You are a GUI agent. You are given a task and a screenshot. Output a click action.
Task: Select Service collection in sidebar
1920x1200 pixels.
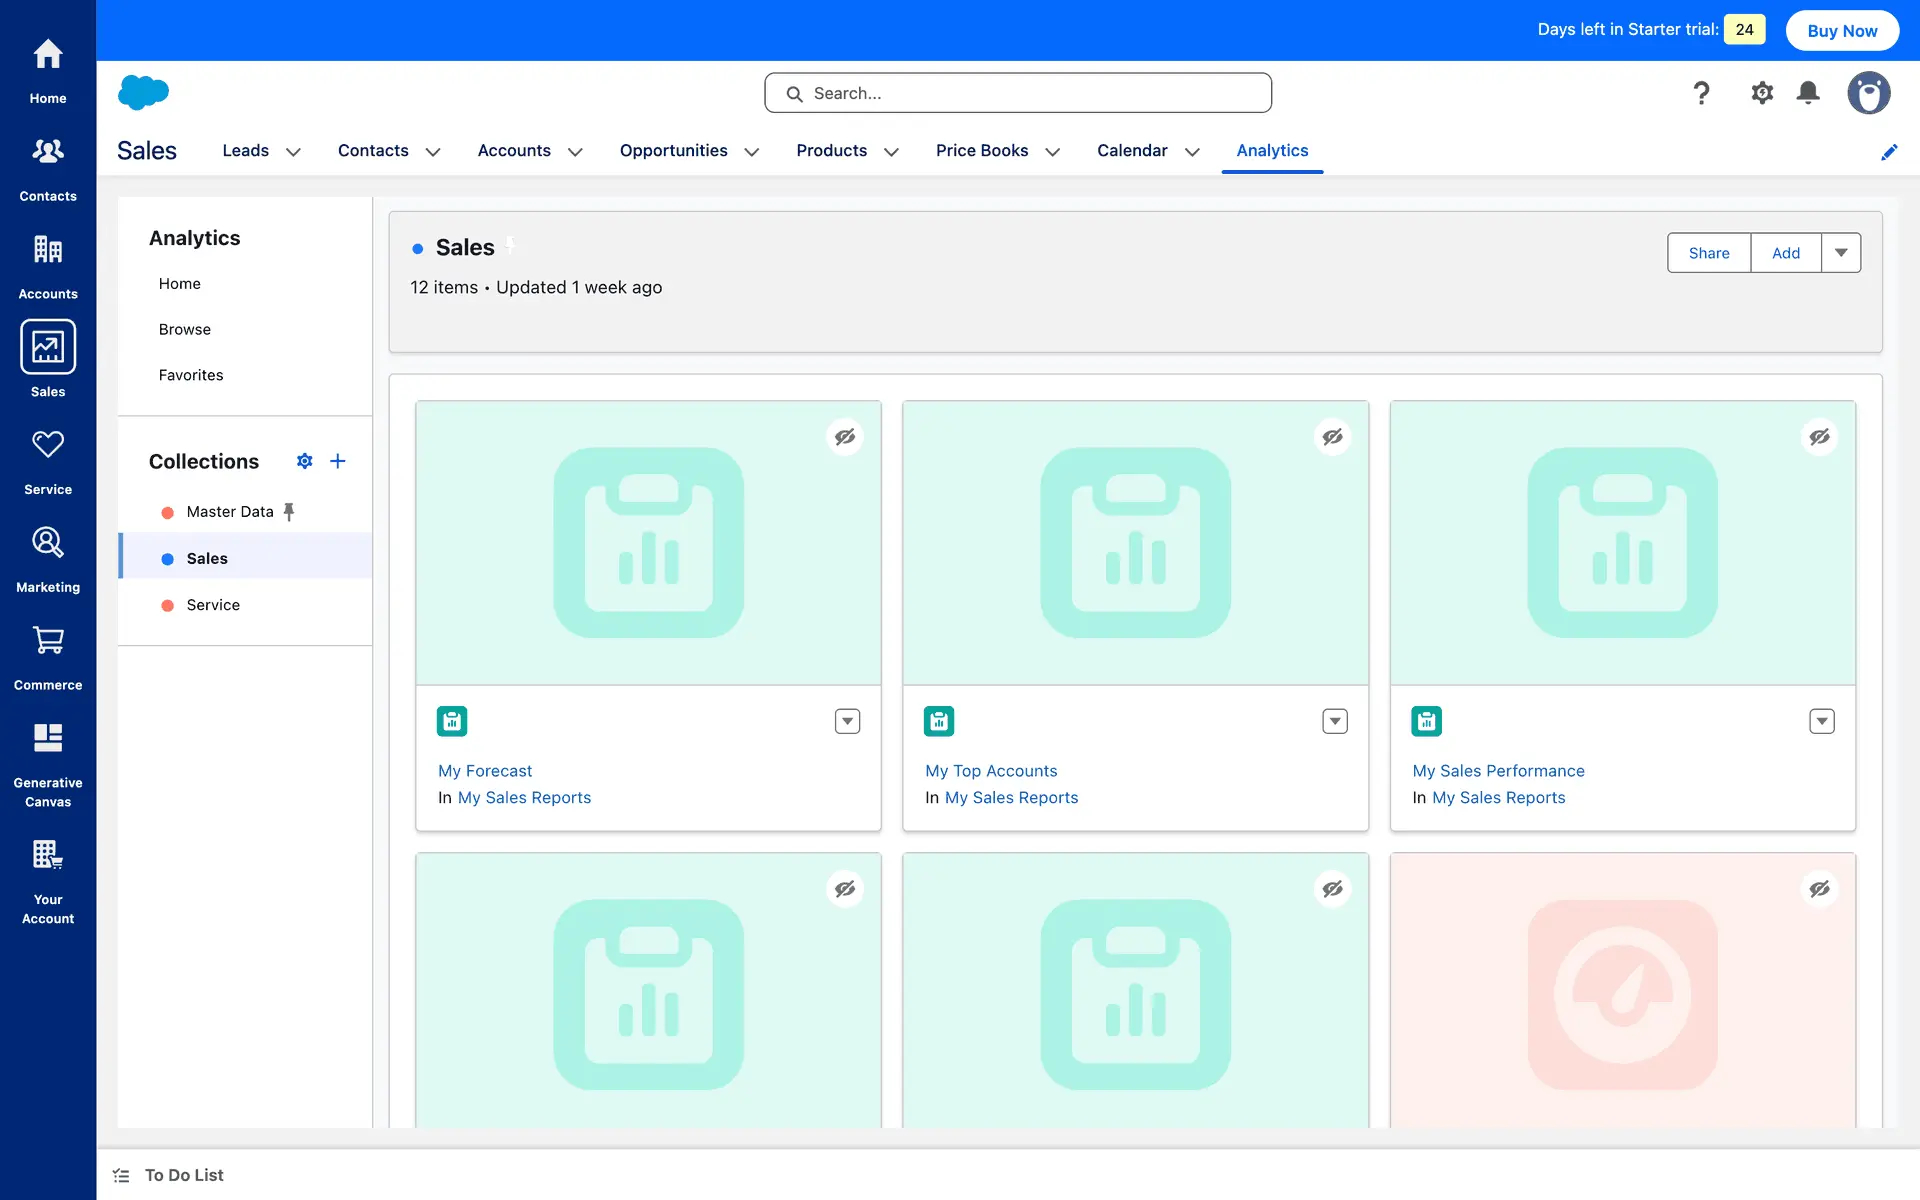tap(213, 605)
